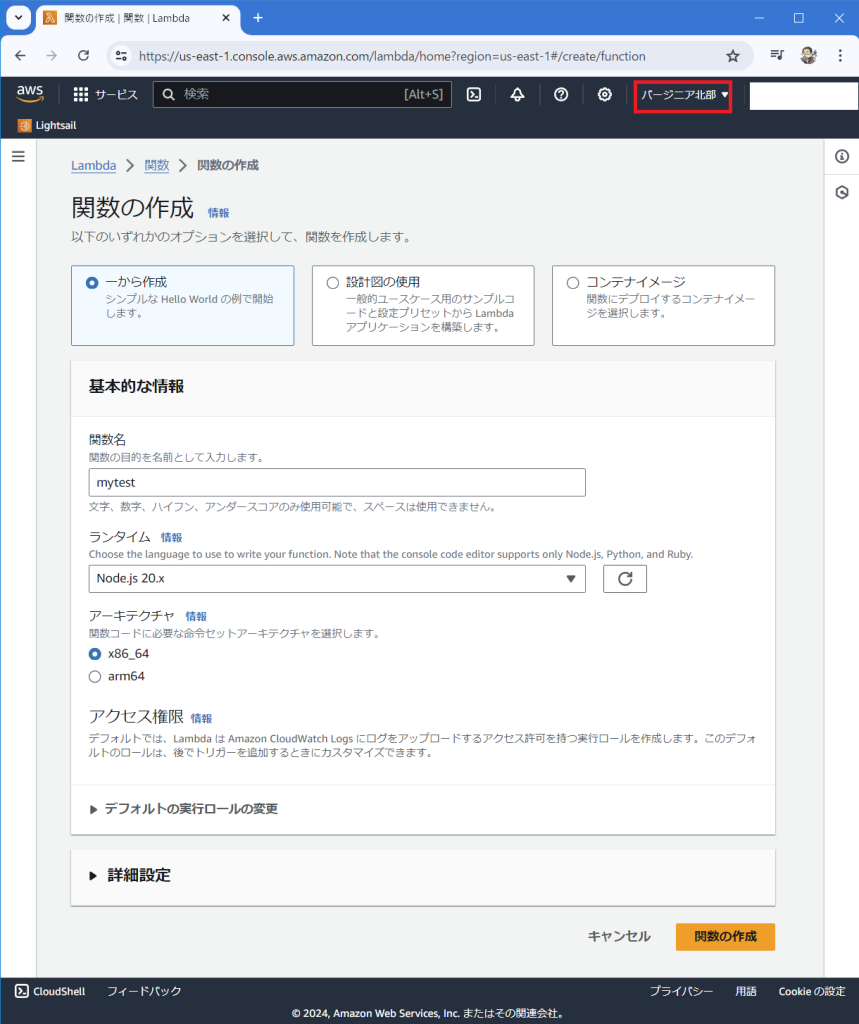This screenshot has height=1024, width=859.
Task: Choose the arm64 architecture radio button
Action: click(x=95, y=676)
